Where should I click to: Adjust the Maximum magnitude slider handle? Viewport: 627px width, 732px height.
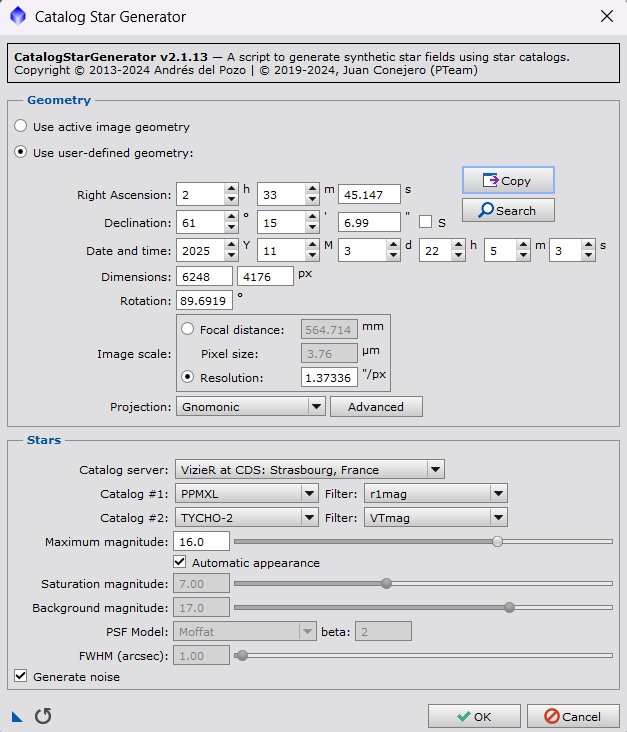497,542
